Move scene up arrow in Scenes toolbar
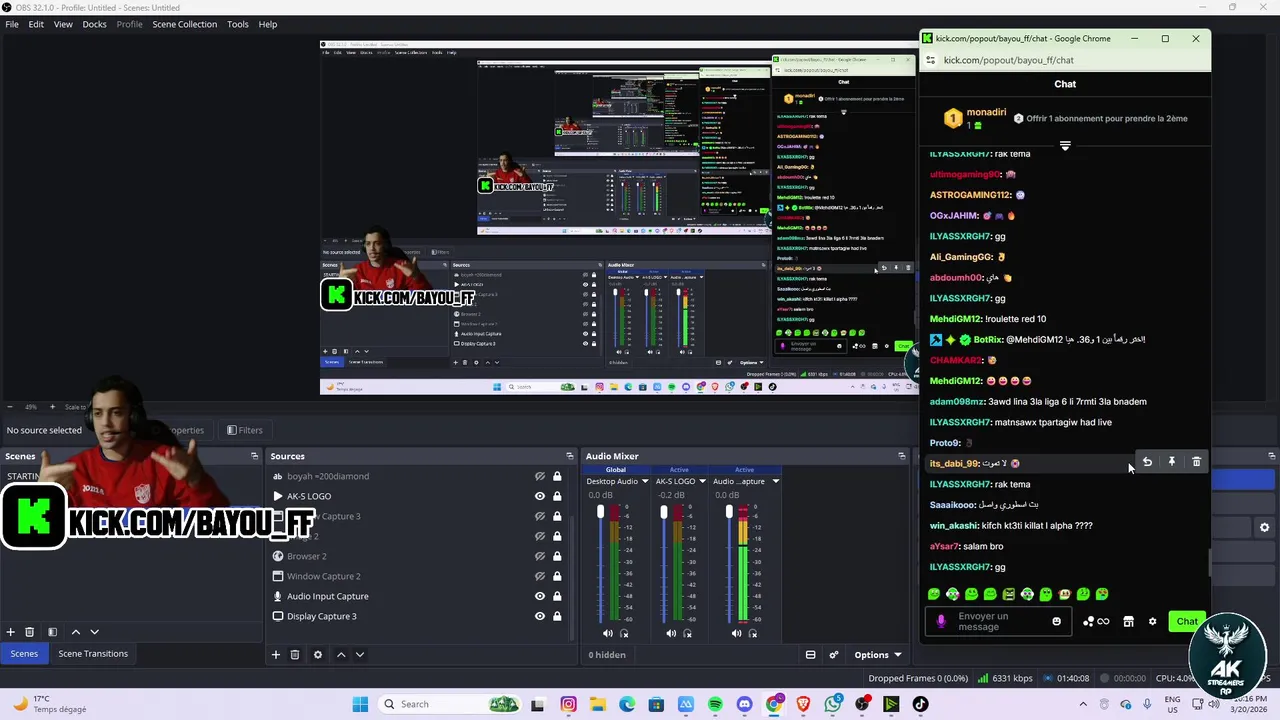 pyautogui.click(x=75, y=632)
